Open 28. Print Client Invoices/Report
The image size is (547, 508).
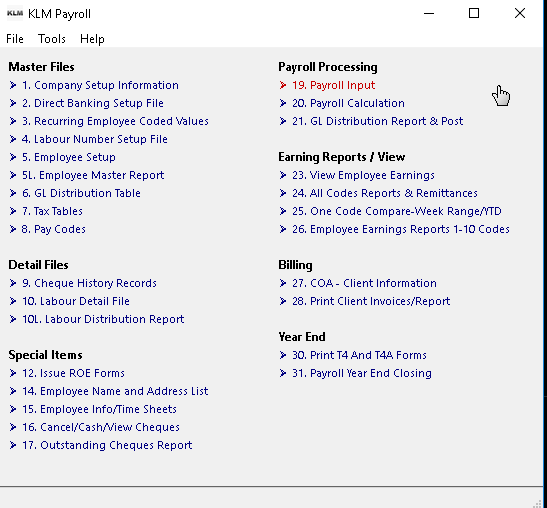click(371, 301)
